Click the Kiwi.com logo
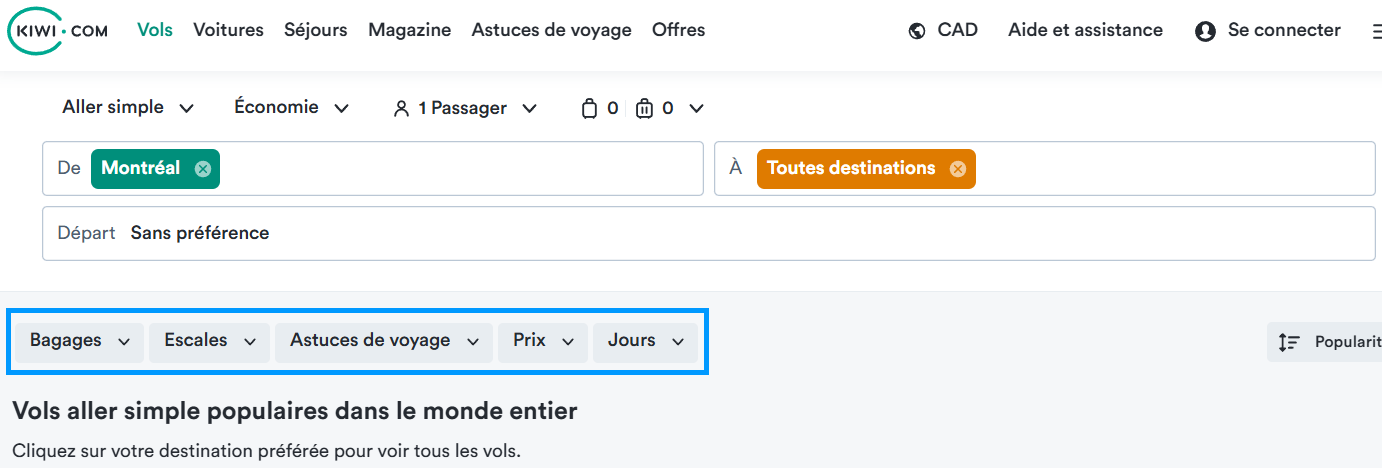 coord(58,31)
